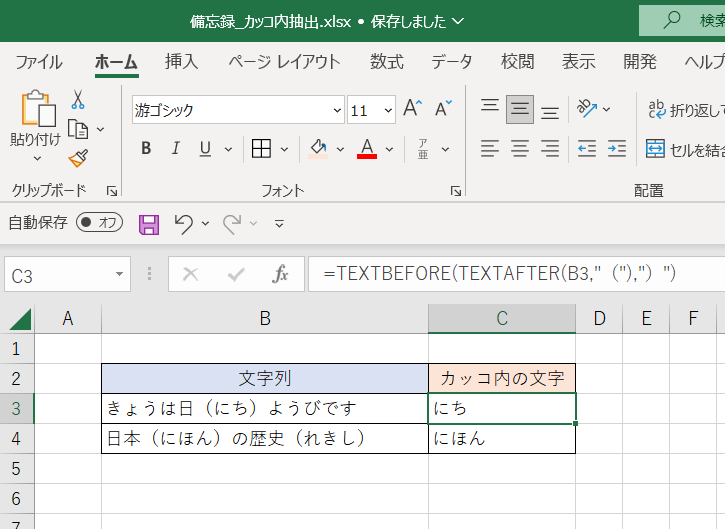Apply red font color
Viewport: 725px width, 529px height.
pyautogui.click(x=367, y=149)
